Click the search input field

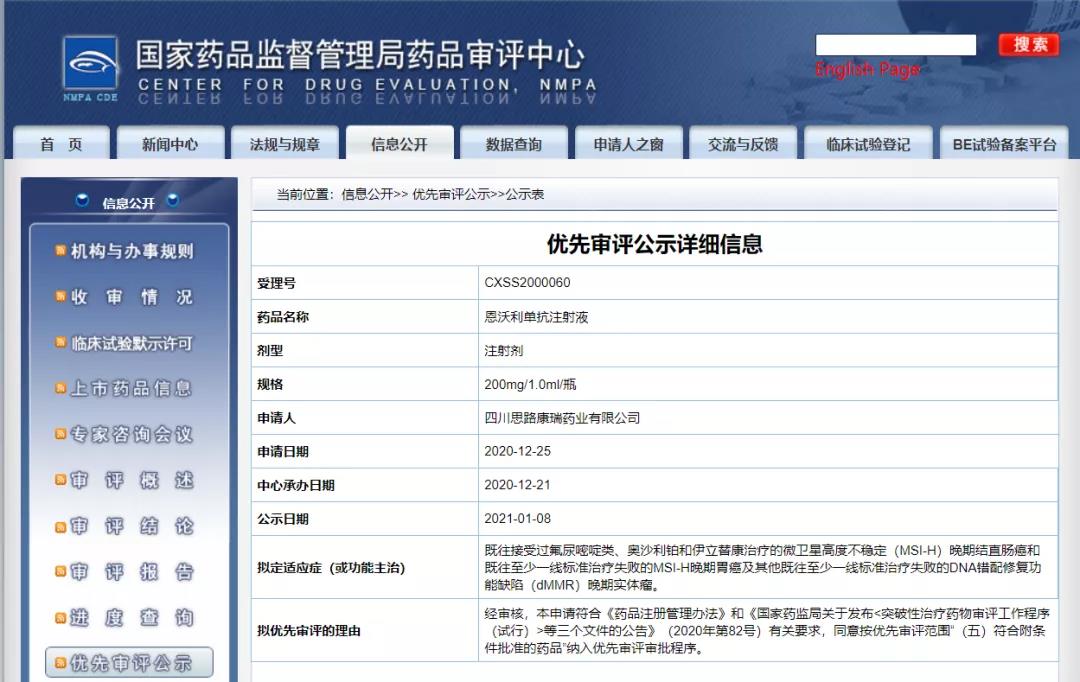pos(895,45)
